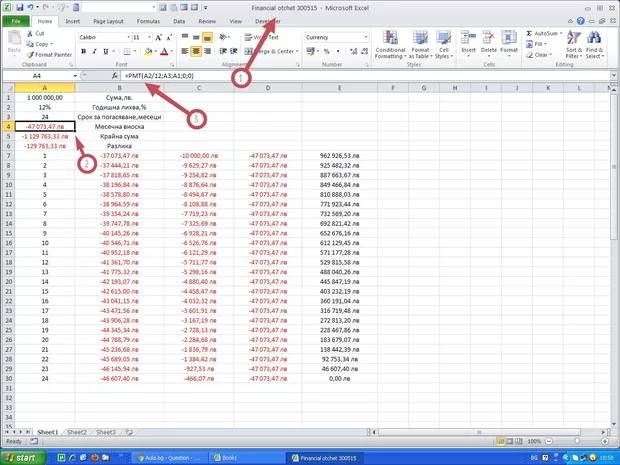Click Find & Select binoculars icon
620x465 pixels.
596,42
